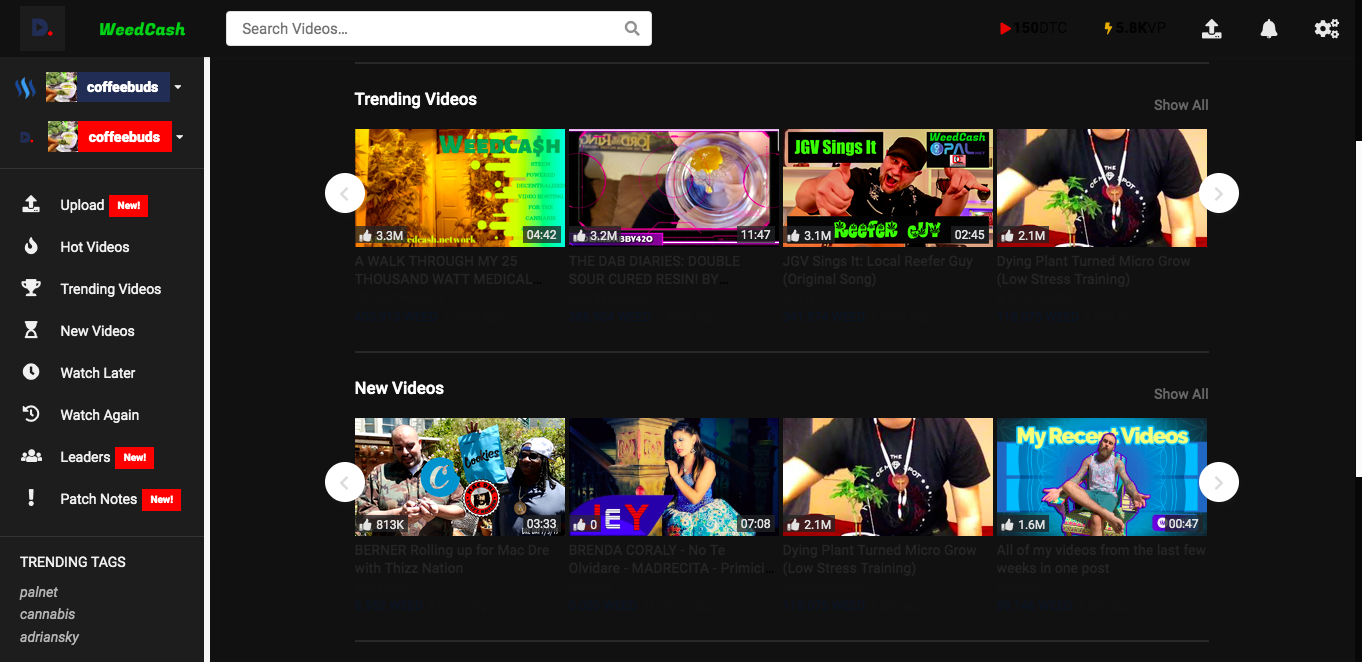
Task: Click the DTube logo icon
Action: (x=43, y=29)
